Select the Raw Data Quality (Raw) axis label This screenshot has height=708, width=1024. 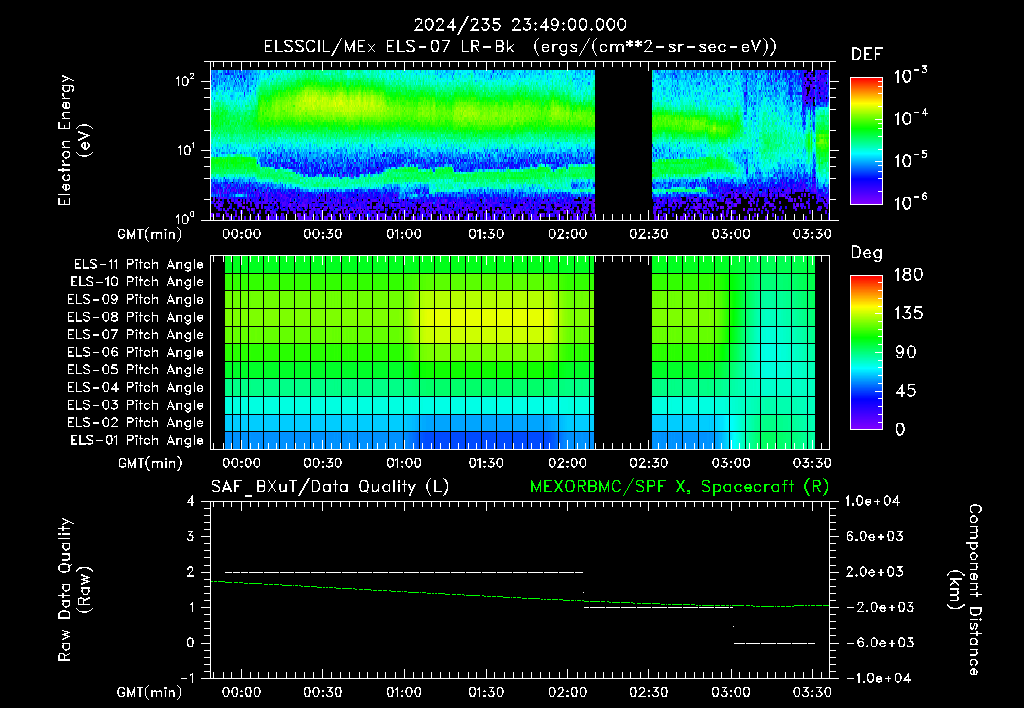tap(74, 590)
